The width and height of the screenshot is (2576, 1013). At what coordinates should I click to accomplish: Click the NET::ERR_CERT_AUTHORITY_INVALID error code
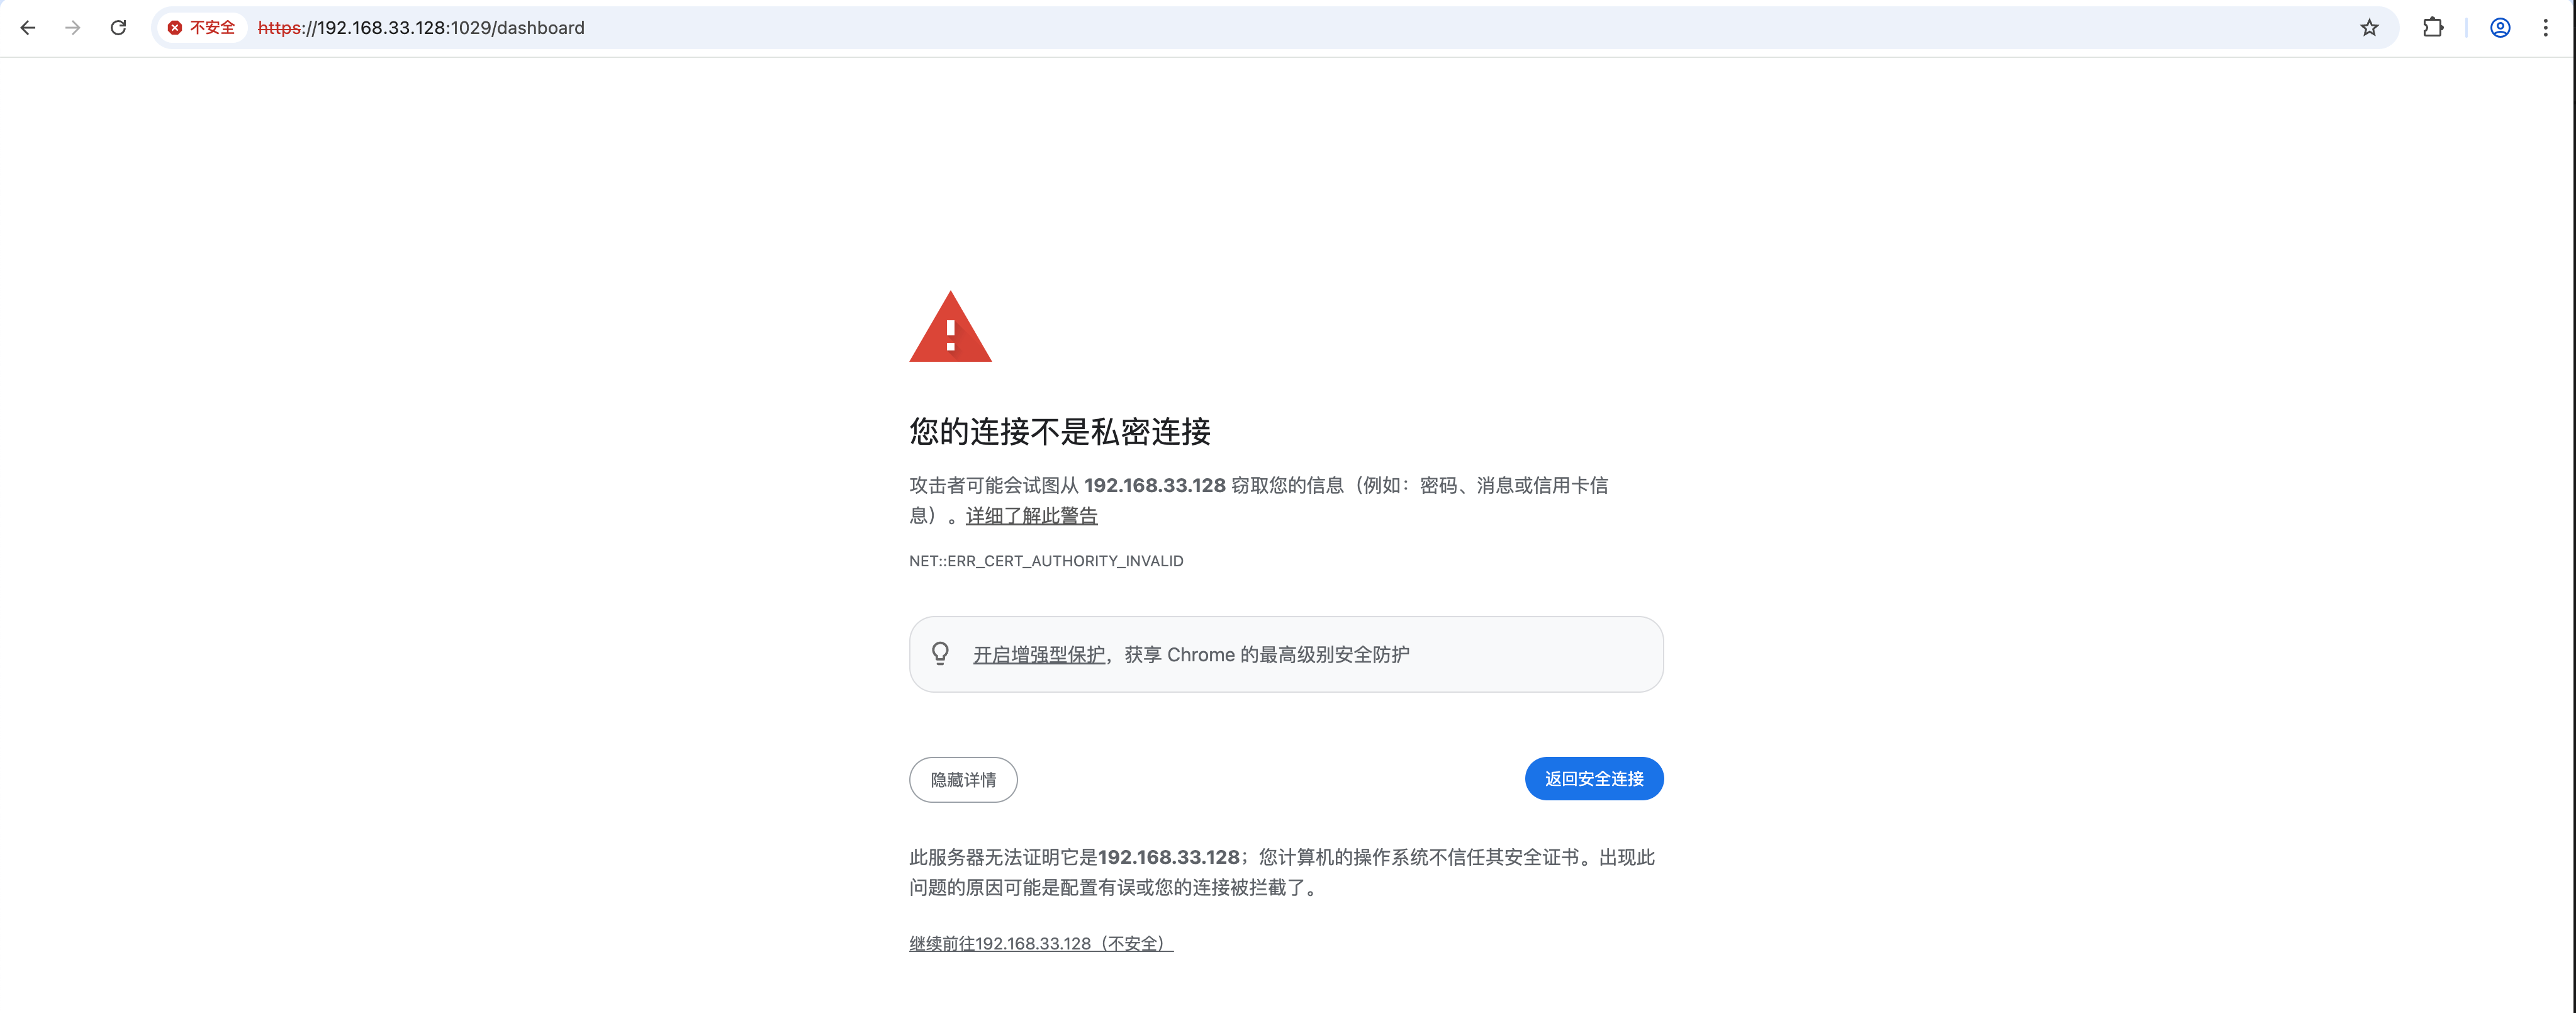(x=1046, y=561)
